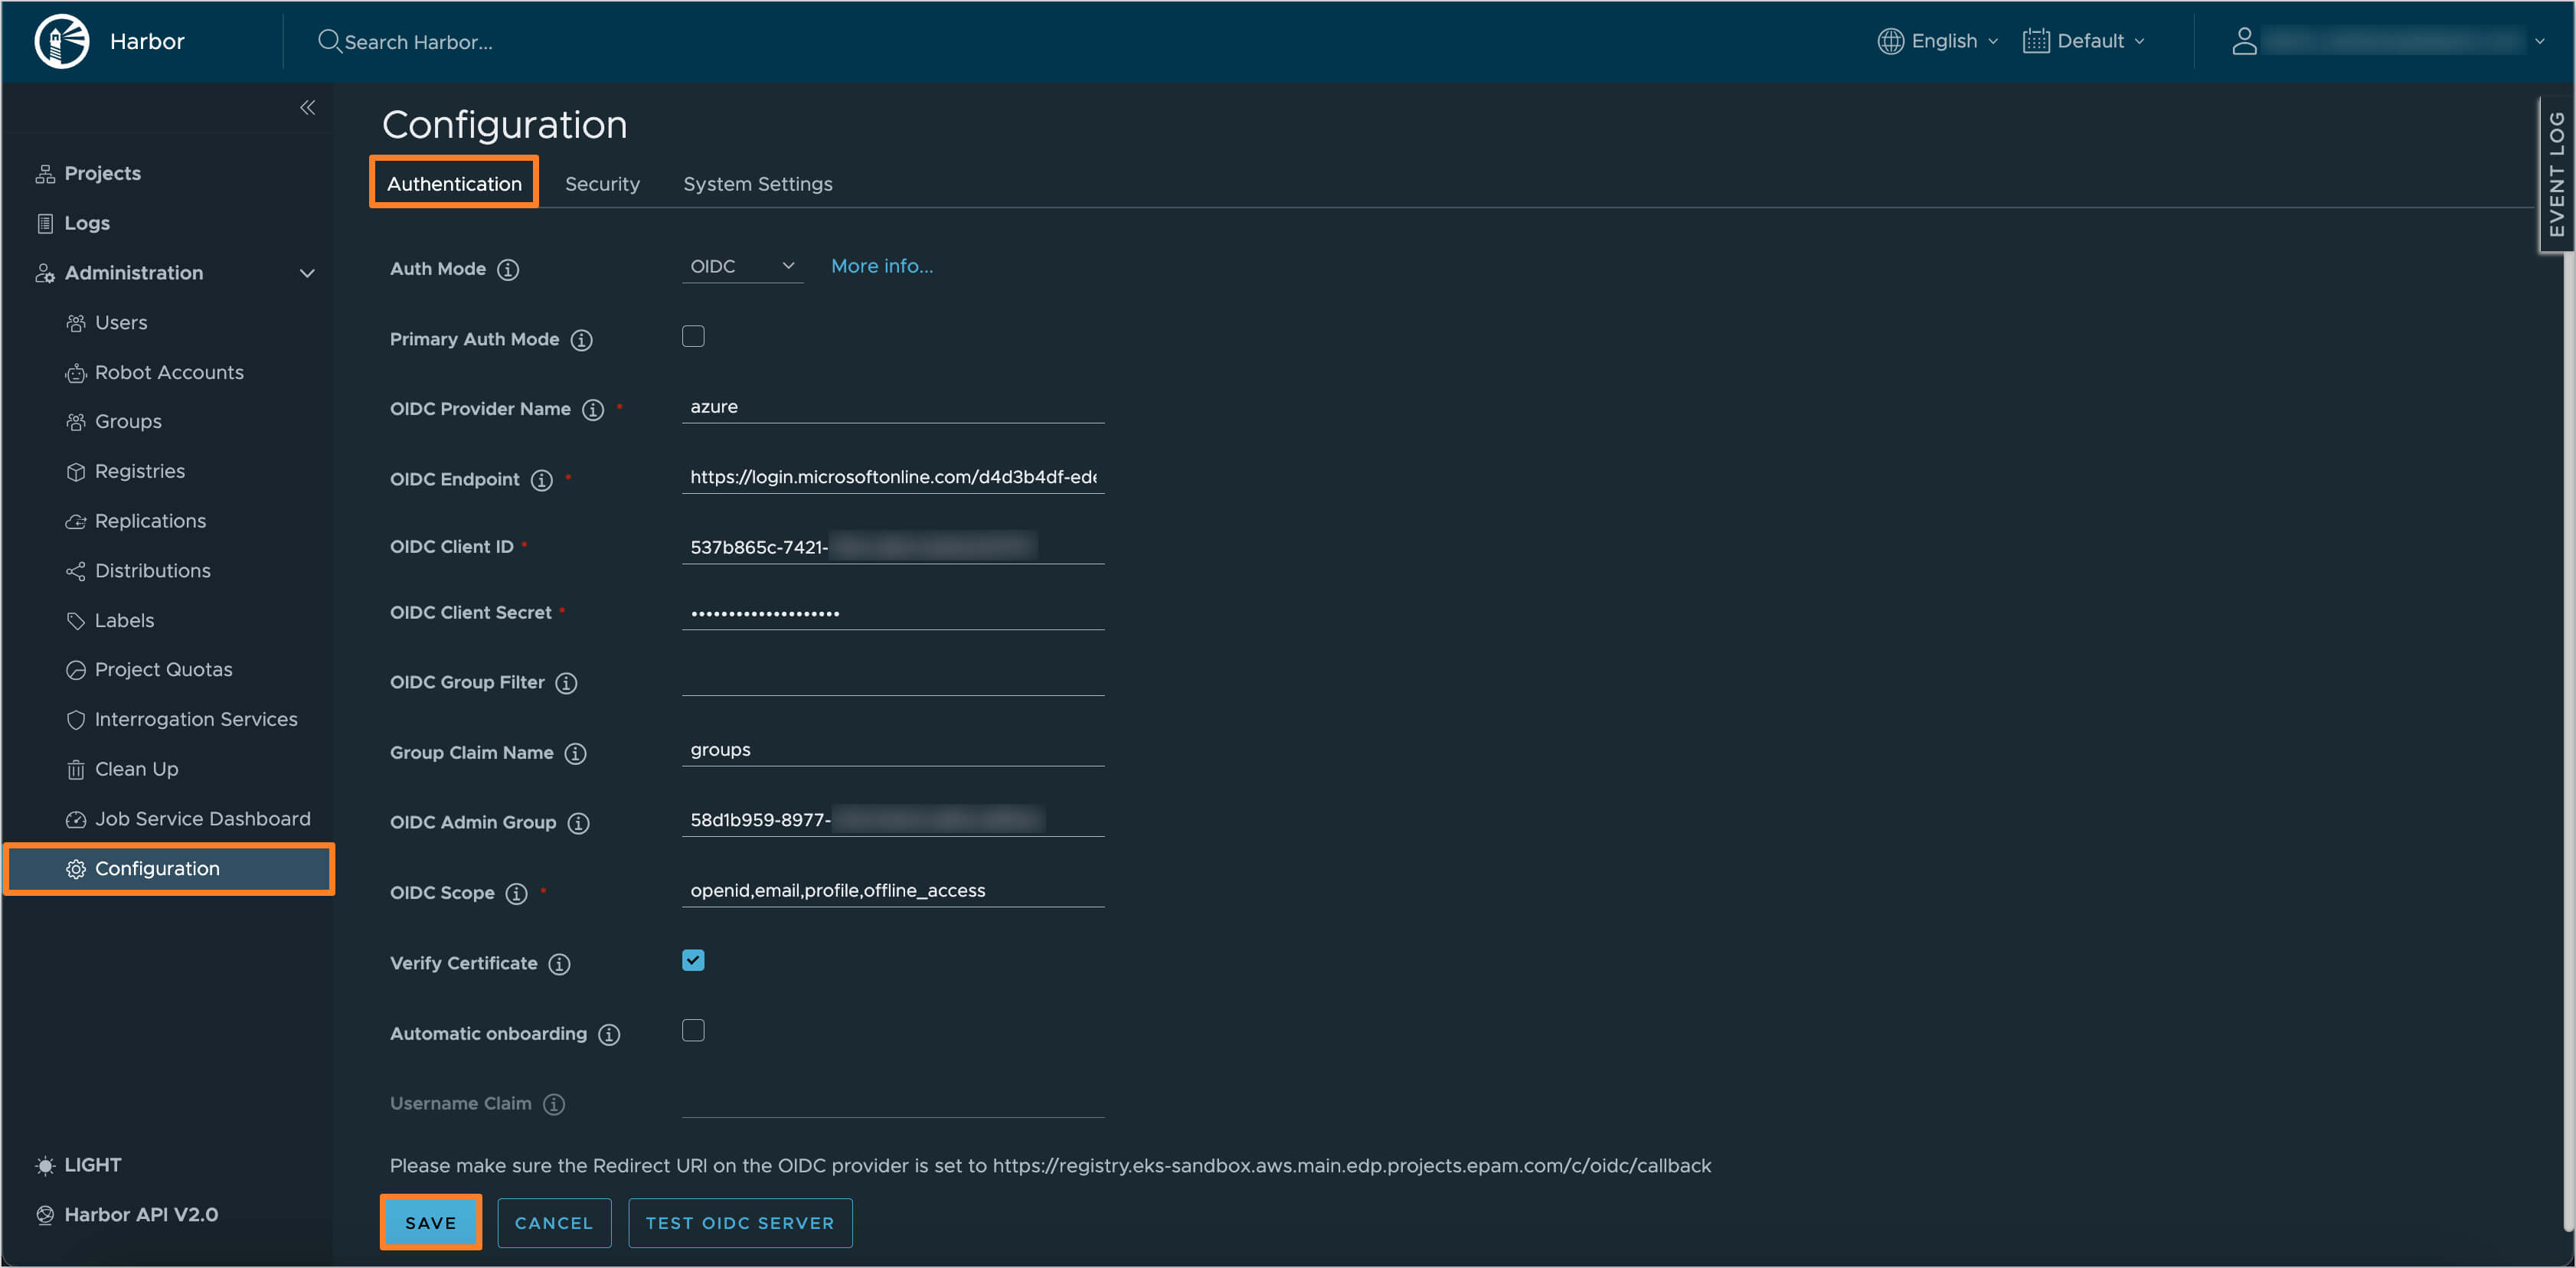Show info for OIDC Admin Group
This screenshot has width=2576, height=1268.
point(578,823)
